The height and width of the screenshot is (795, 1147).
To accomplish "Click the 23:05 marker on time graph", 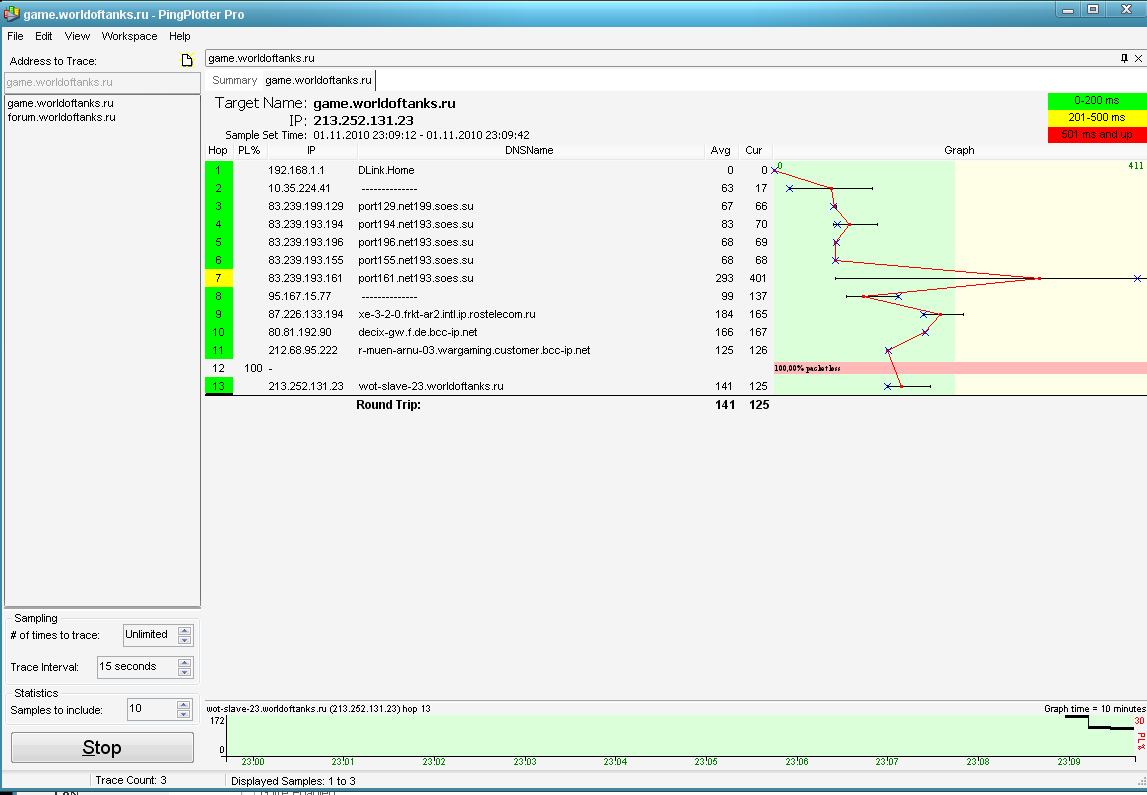I will (x=706, y=761).
